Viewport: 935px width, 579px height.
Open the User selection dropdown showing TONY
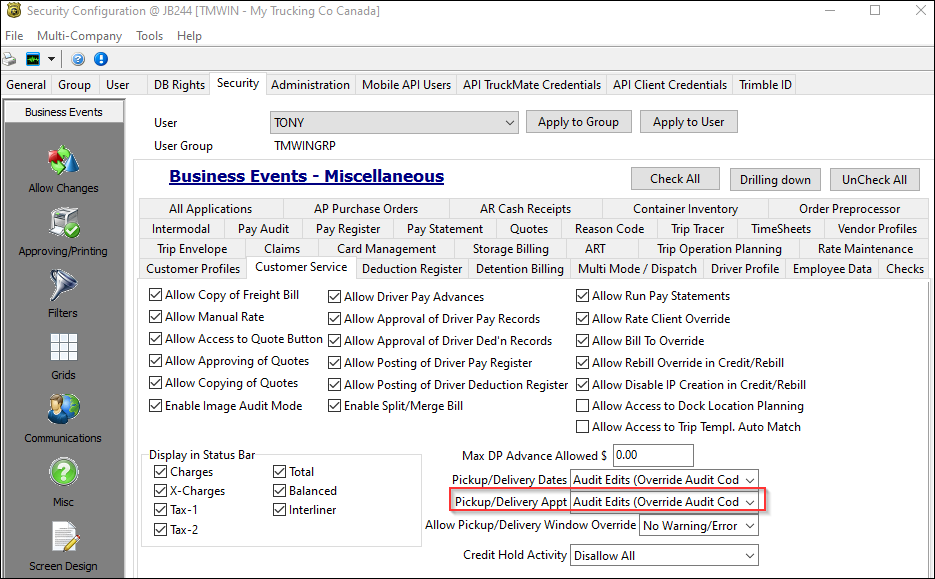click(508, 120)
